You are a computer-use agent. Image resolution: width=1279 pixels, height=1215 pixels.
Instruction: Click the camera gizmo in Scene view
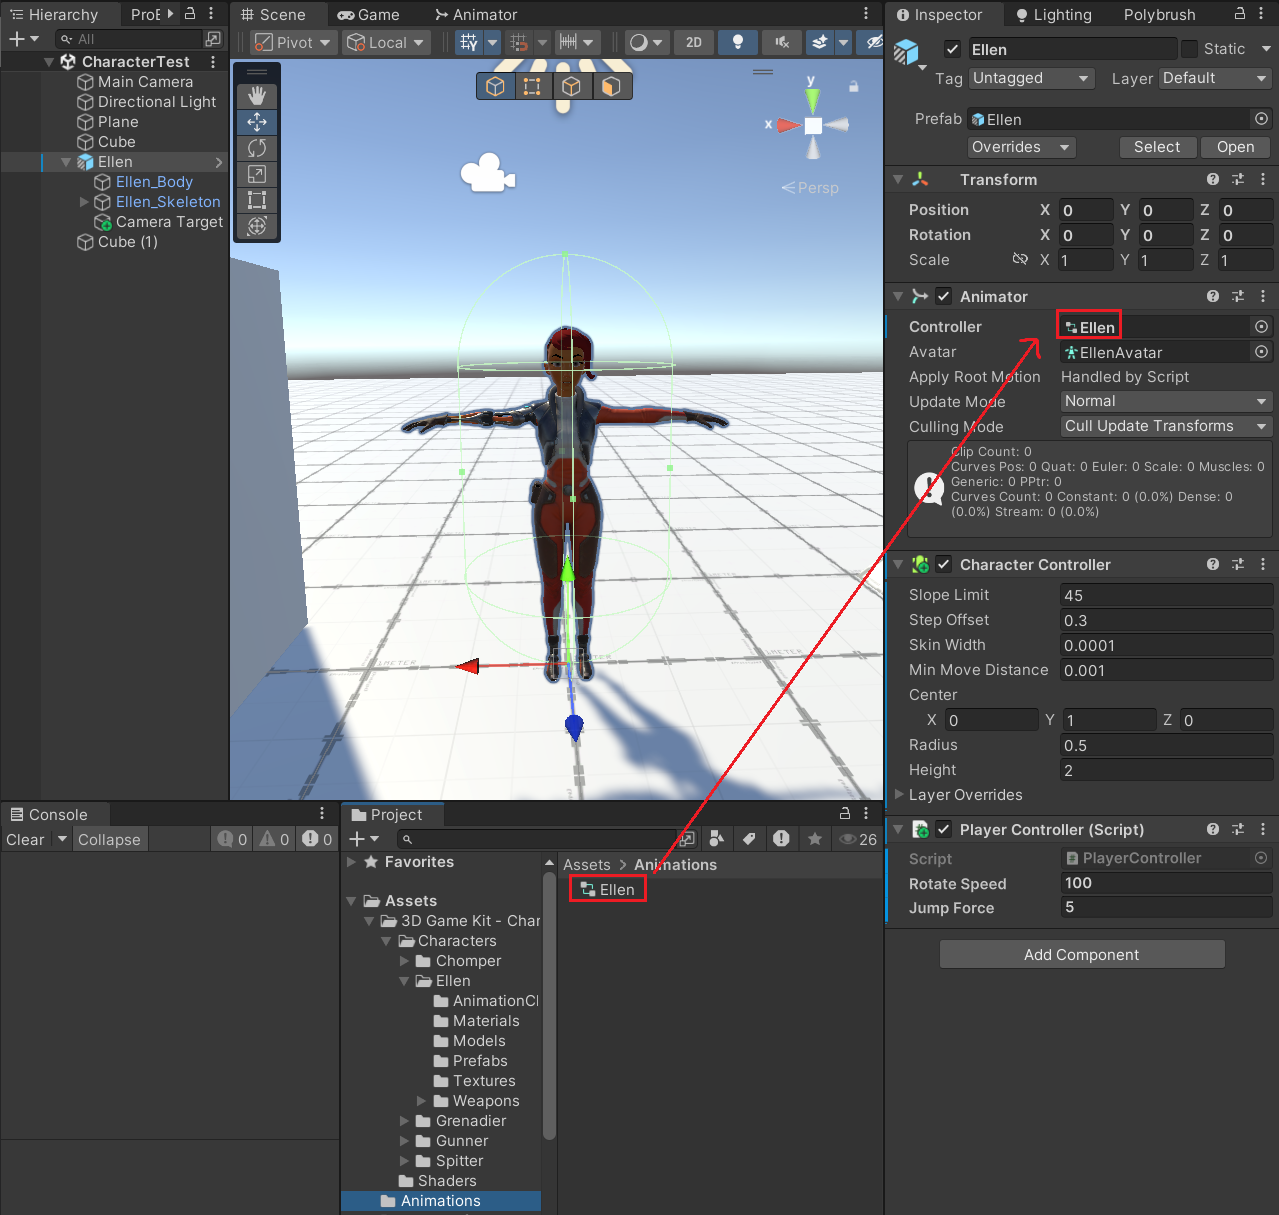[x=487, y=172]
